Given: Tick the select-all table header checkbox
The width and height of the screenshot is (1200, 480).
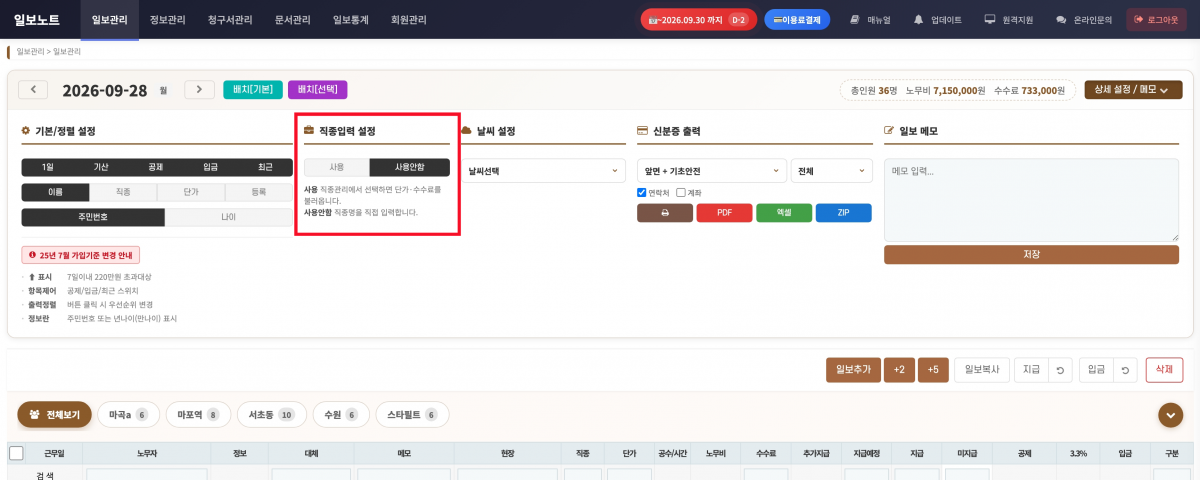Looking at the screenshot, I should [16, 453].
